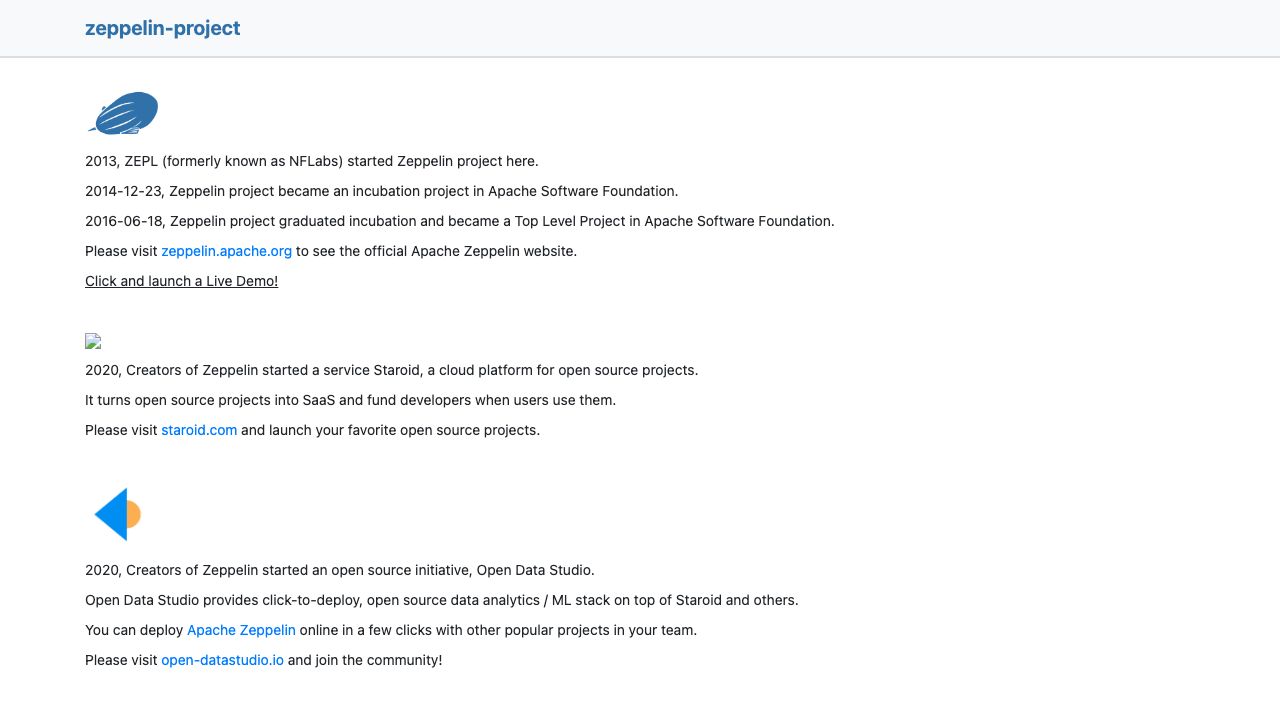Open the zeppelin.apache.org link
This screenshot has height=720, width=1280.
226,251
